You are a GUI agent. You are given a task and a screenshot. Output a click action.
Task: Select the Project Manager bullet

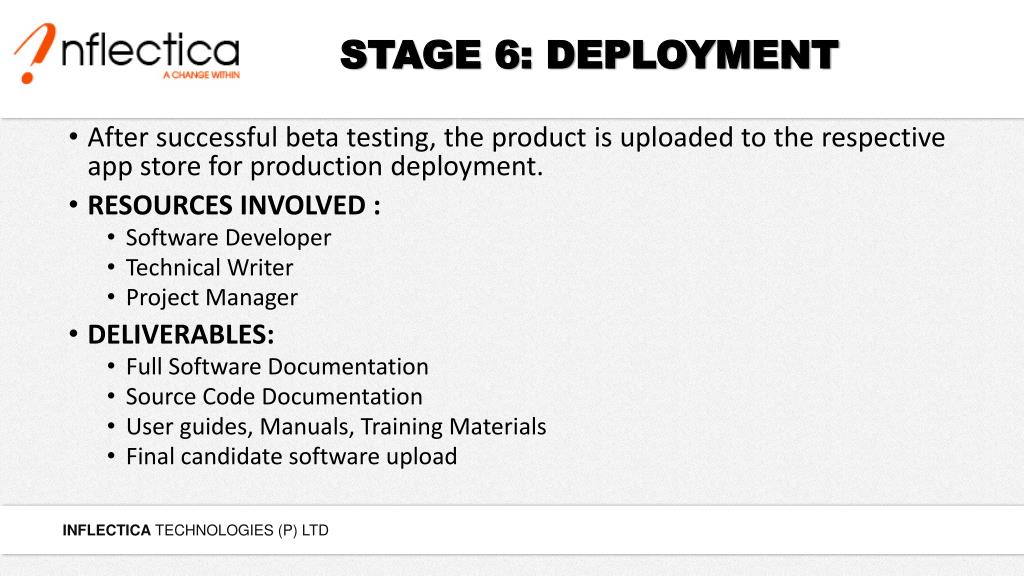point(212,298)
